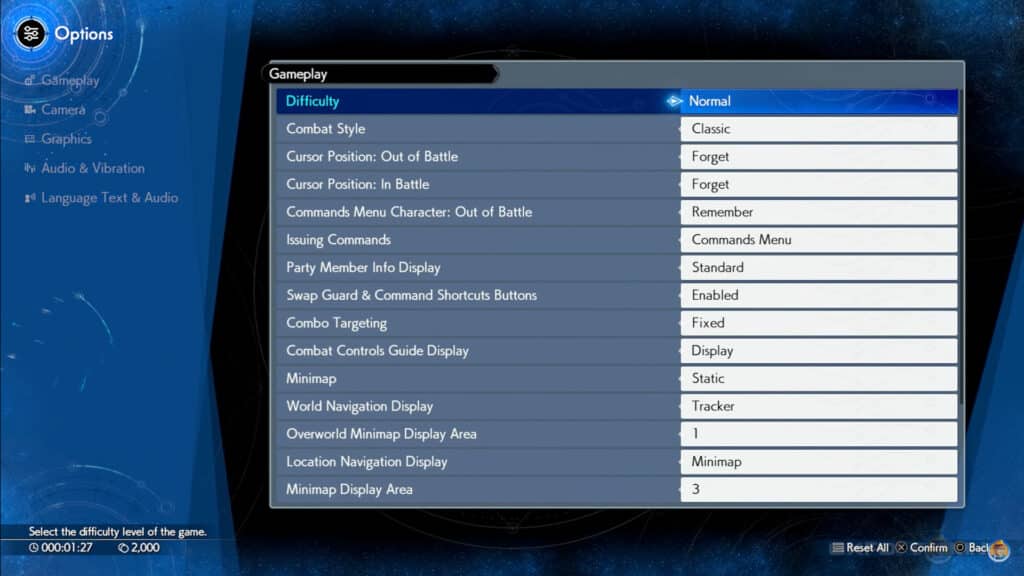Click Confirm label at bottom

pyautogui.click(x=928, y=547)
